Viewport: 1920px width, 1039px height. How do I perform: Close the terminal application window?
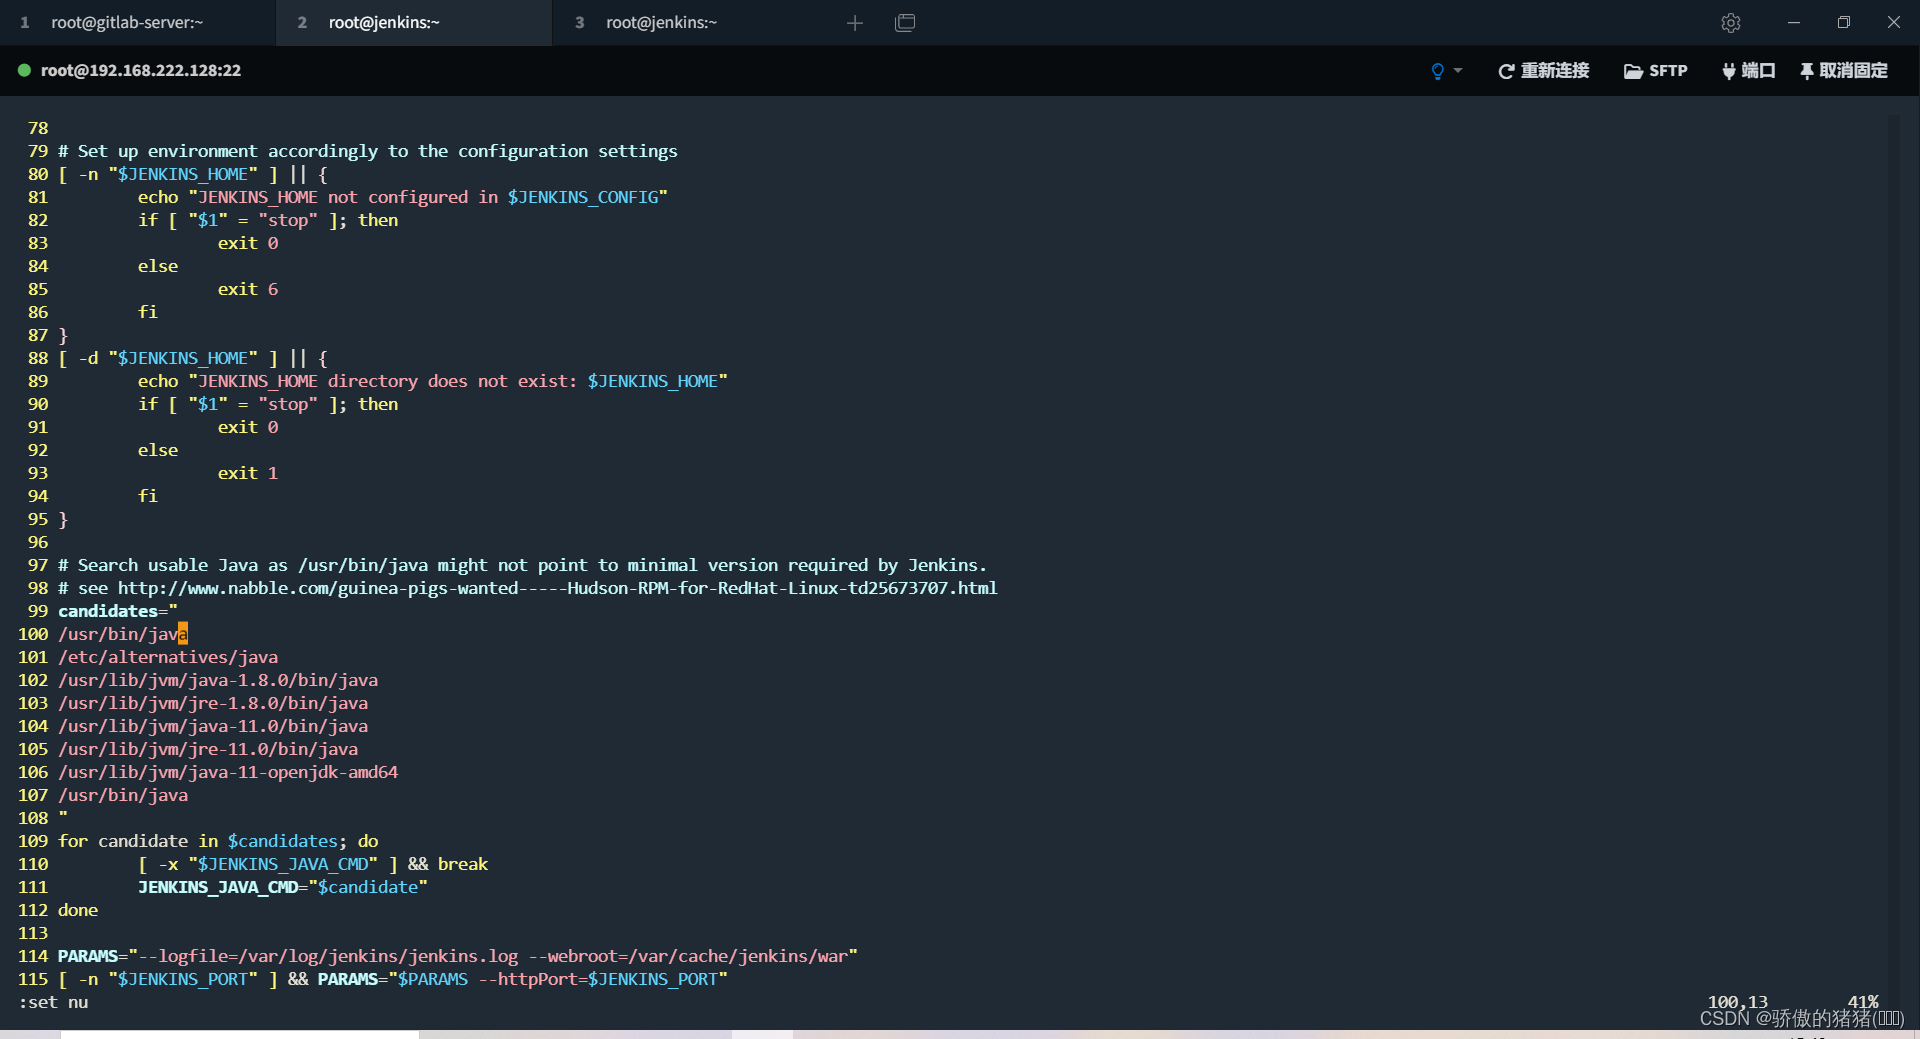1893,22
